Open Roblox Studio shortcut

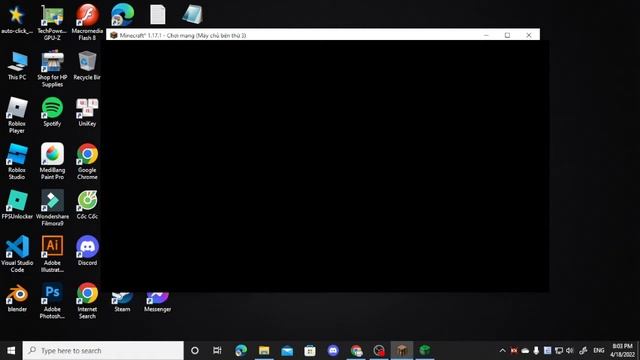point(17,162)
